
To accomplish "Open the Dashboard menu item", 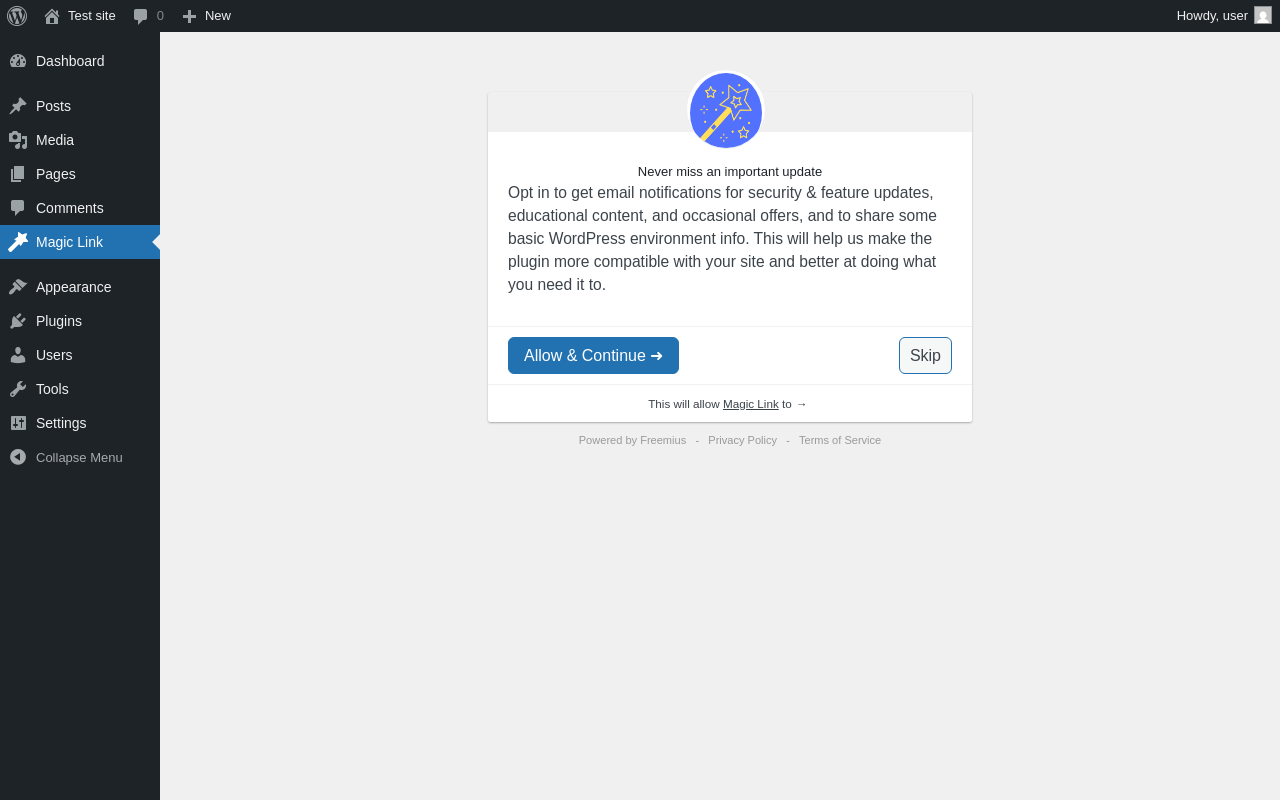I will tap(80, 61).
